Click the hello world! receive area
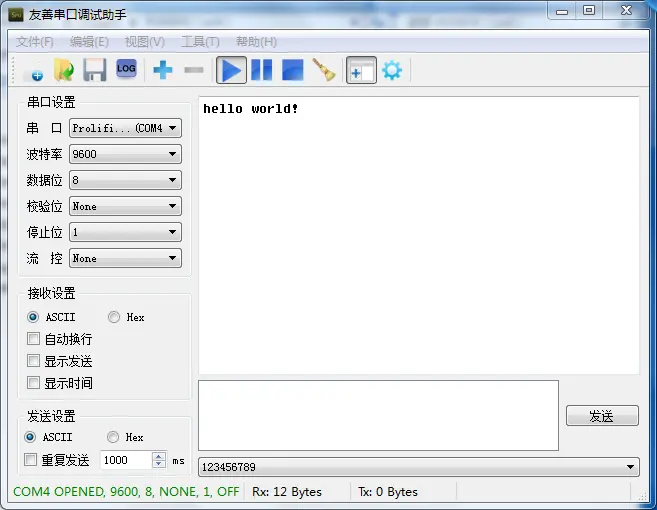Viewport: 657px width, 510px height. pos(419,235)
